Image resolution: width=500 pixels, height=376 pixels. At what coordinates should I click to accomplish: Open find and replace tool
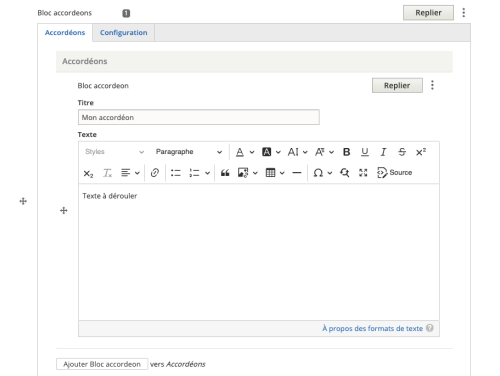[344, 173]
